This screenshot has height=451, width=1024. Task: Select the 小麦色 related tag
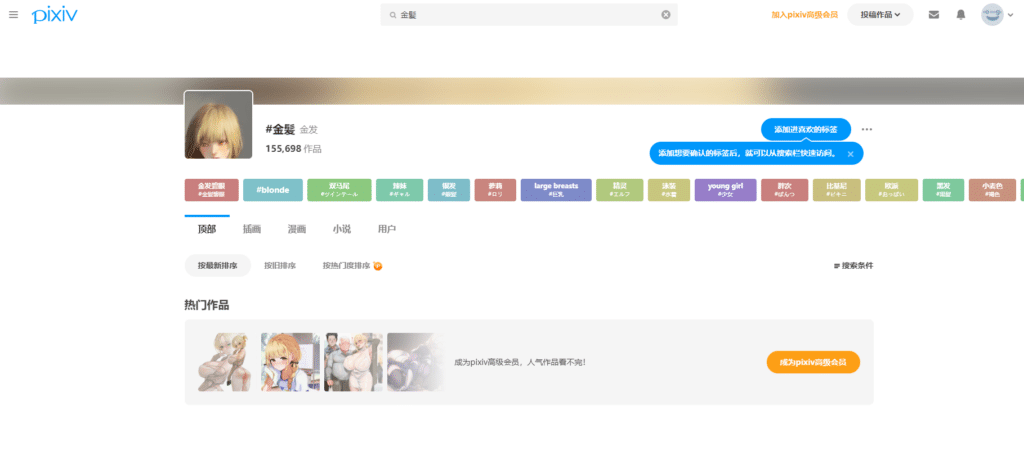click(992, 190)
